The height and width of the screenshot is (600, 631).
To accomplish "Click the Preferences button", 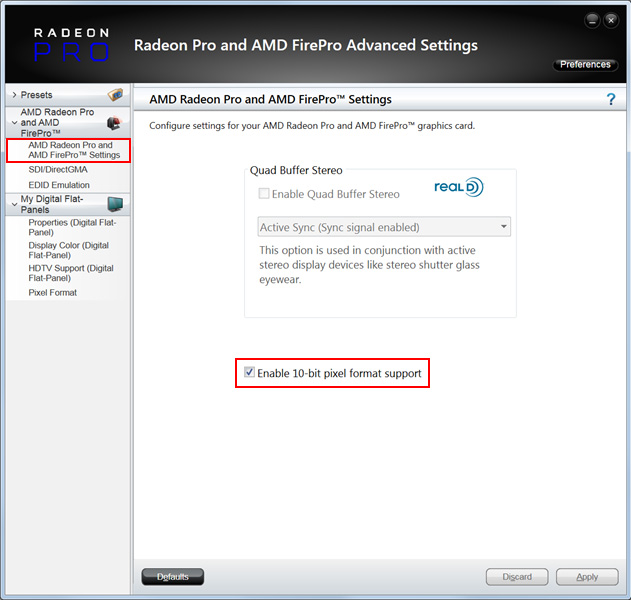I will (585, 65).
